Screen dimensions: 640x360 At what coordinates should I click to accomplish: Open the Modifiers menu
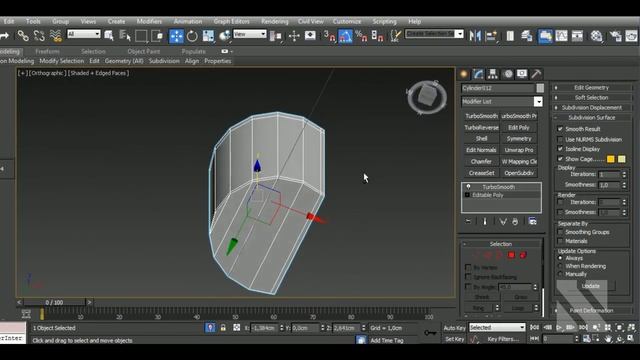(x=149, y=21)
